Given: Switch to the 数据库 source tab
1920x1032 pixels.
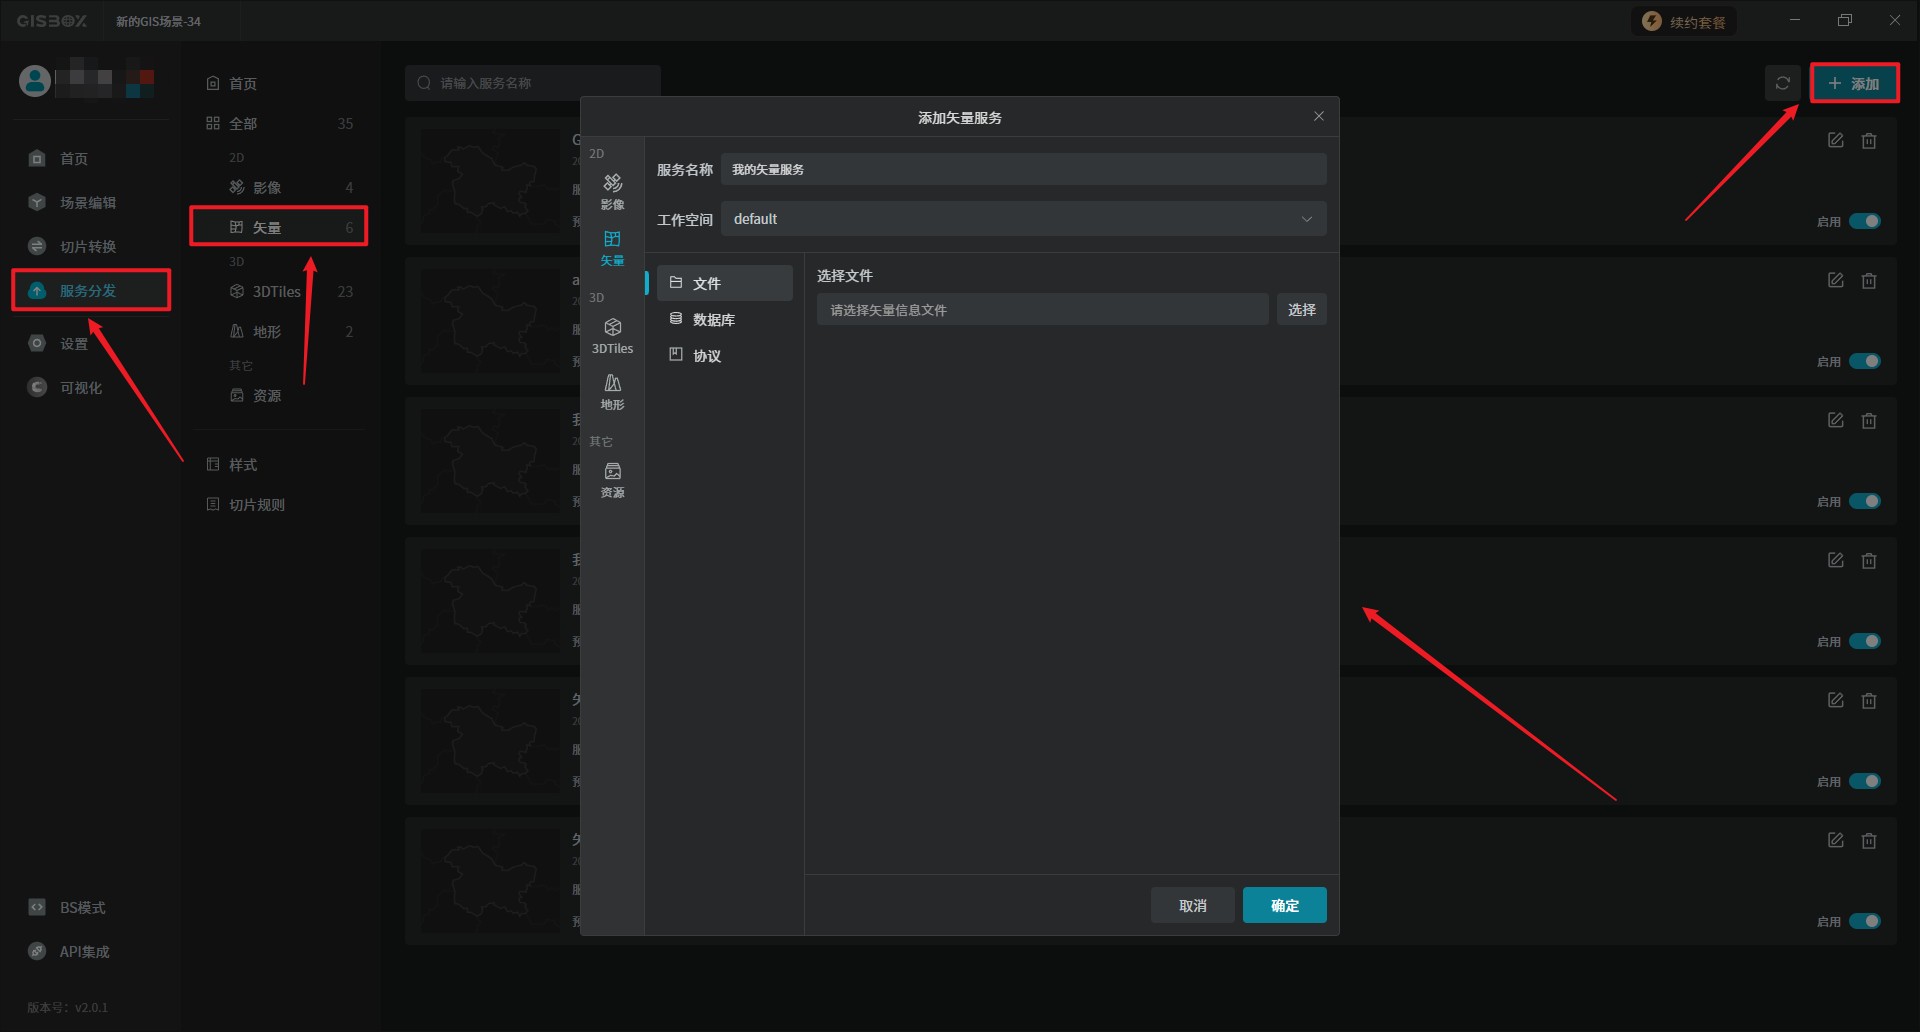Looking at the screenshot, I should click(713, 320).
